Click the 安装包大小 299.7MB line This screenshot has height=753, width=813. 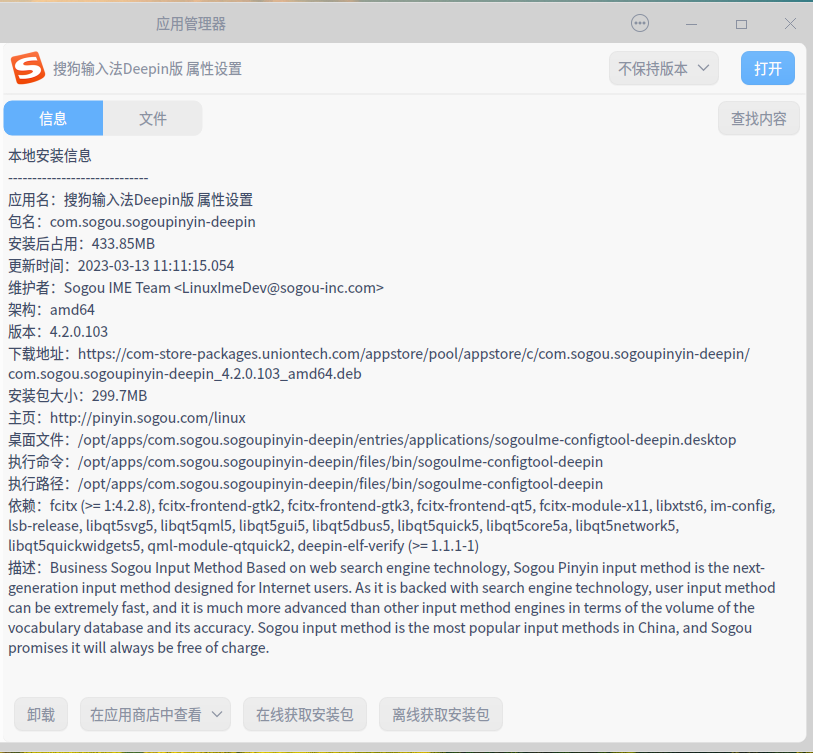78,396
